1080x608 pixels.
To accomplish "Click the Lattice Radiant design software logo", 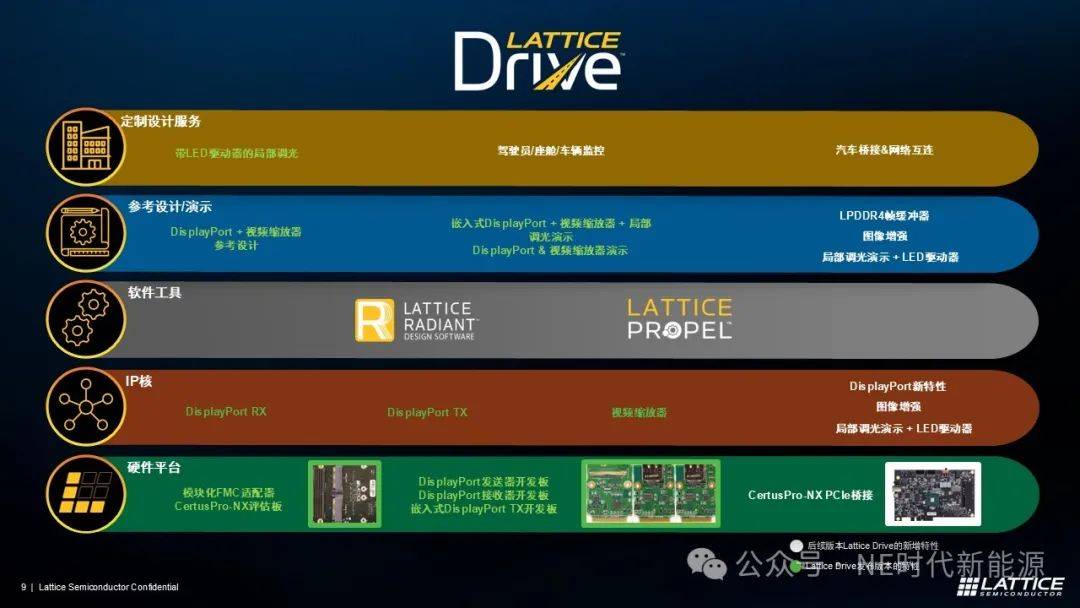I will (x=415, y=320).
